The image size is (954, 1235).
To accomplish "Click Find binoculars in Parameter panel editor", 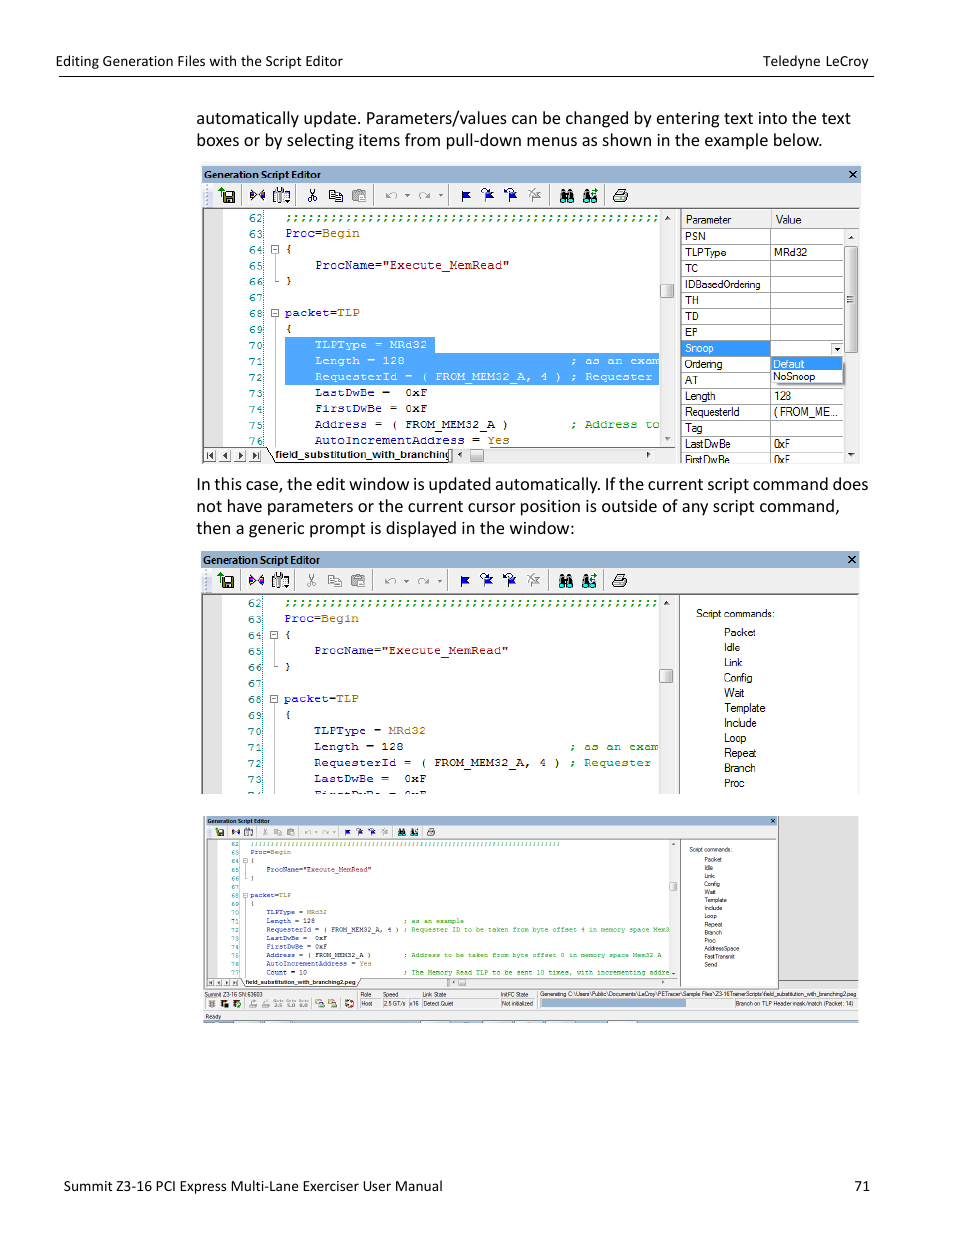I will 567,196.
